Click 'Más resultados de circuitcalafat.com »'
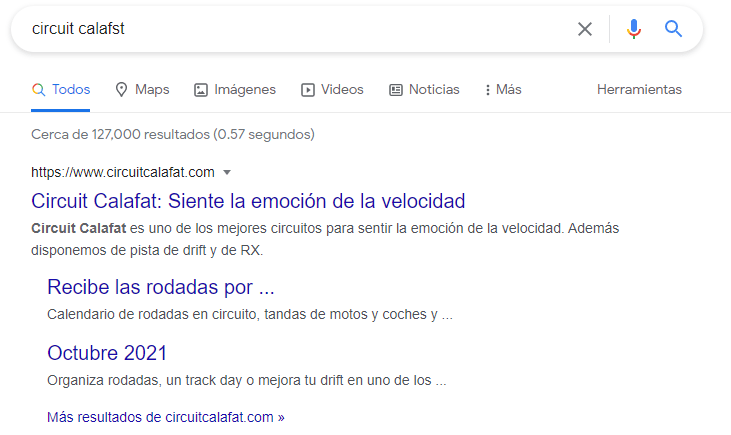This screenshot has width=731, height=435. click(166, 417)
